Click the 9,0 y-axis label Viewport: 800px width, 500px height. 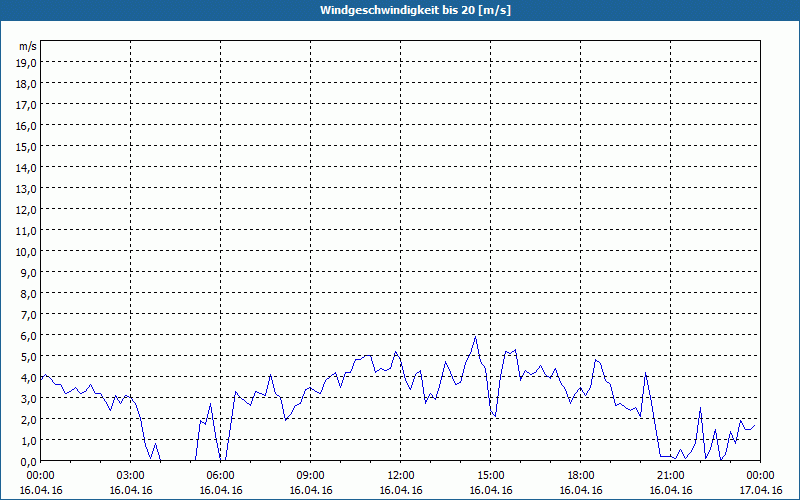click(x=30, y=272)
